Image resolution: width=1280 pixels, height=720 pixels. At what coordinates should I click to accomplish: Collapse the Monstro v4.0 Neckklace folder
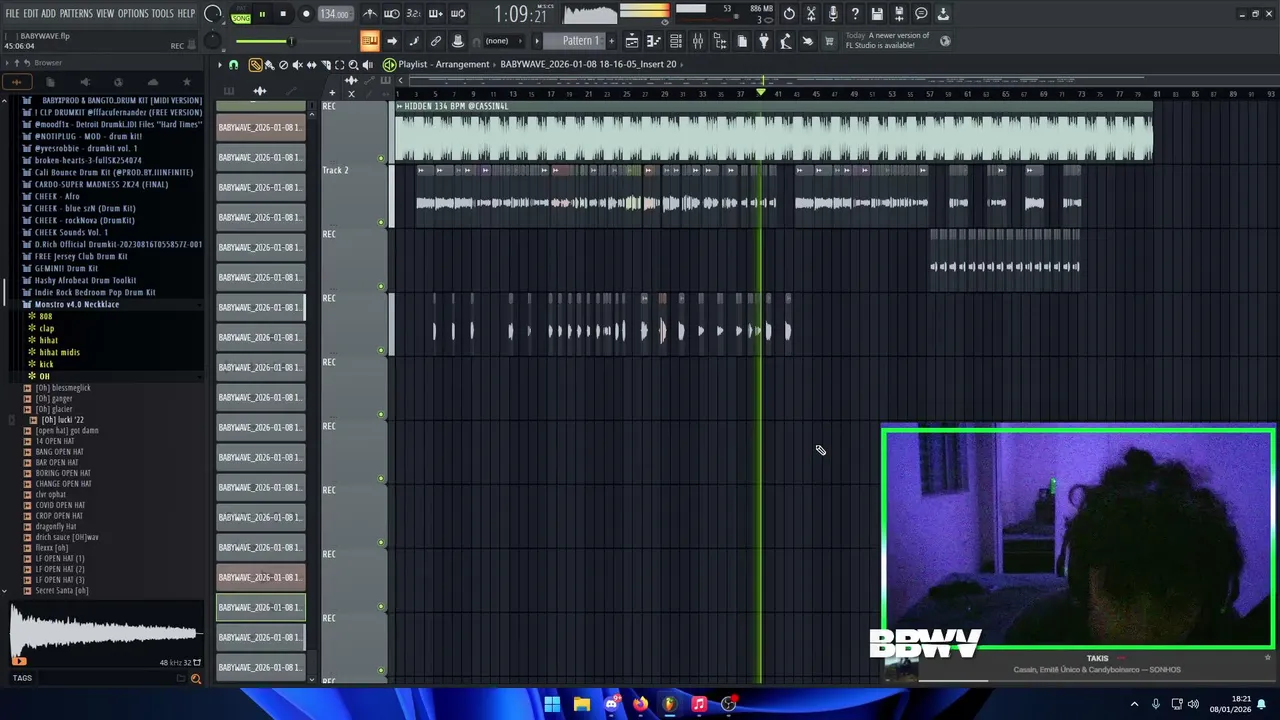(77, 304)
